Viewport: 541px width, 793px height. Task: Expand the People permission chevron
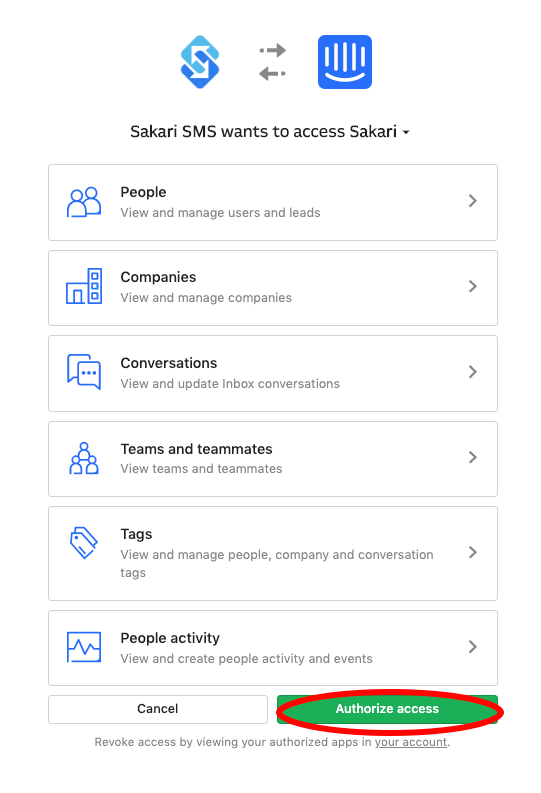click(x=473, y=201)
